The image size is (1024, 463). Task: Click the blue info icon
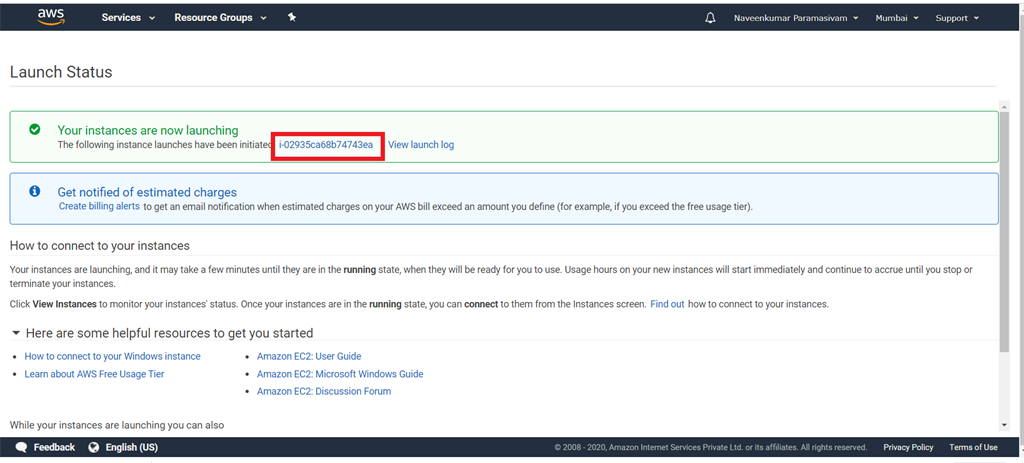tap(35, 191)
